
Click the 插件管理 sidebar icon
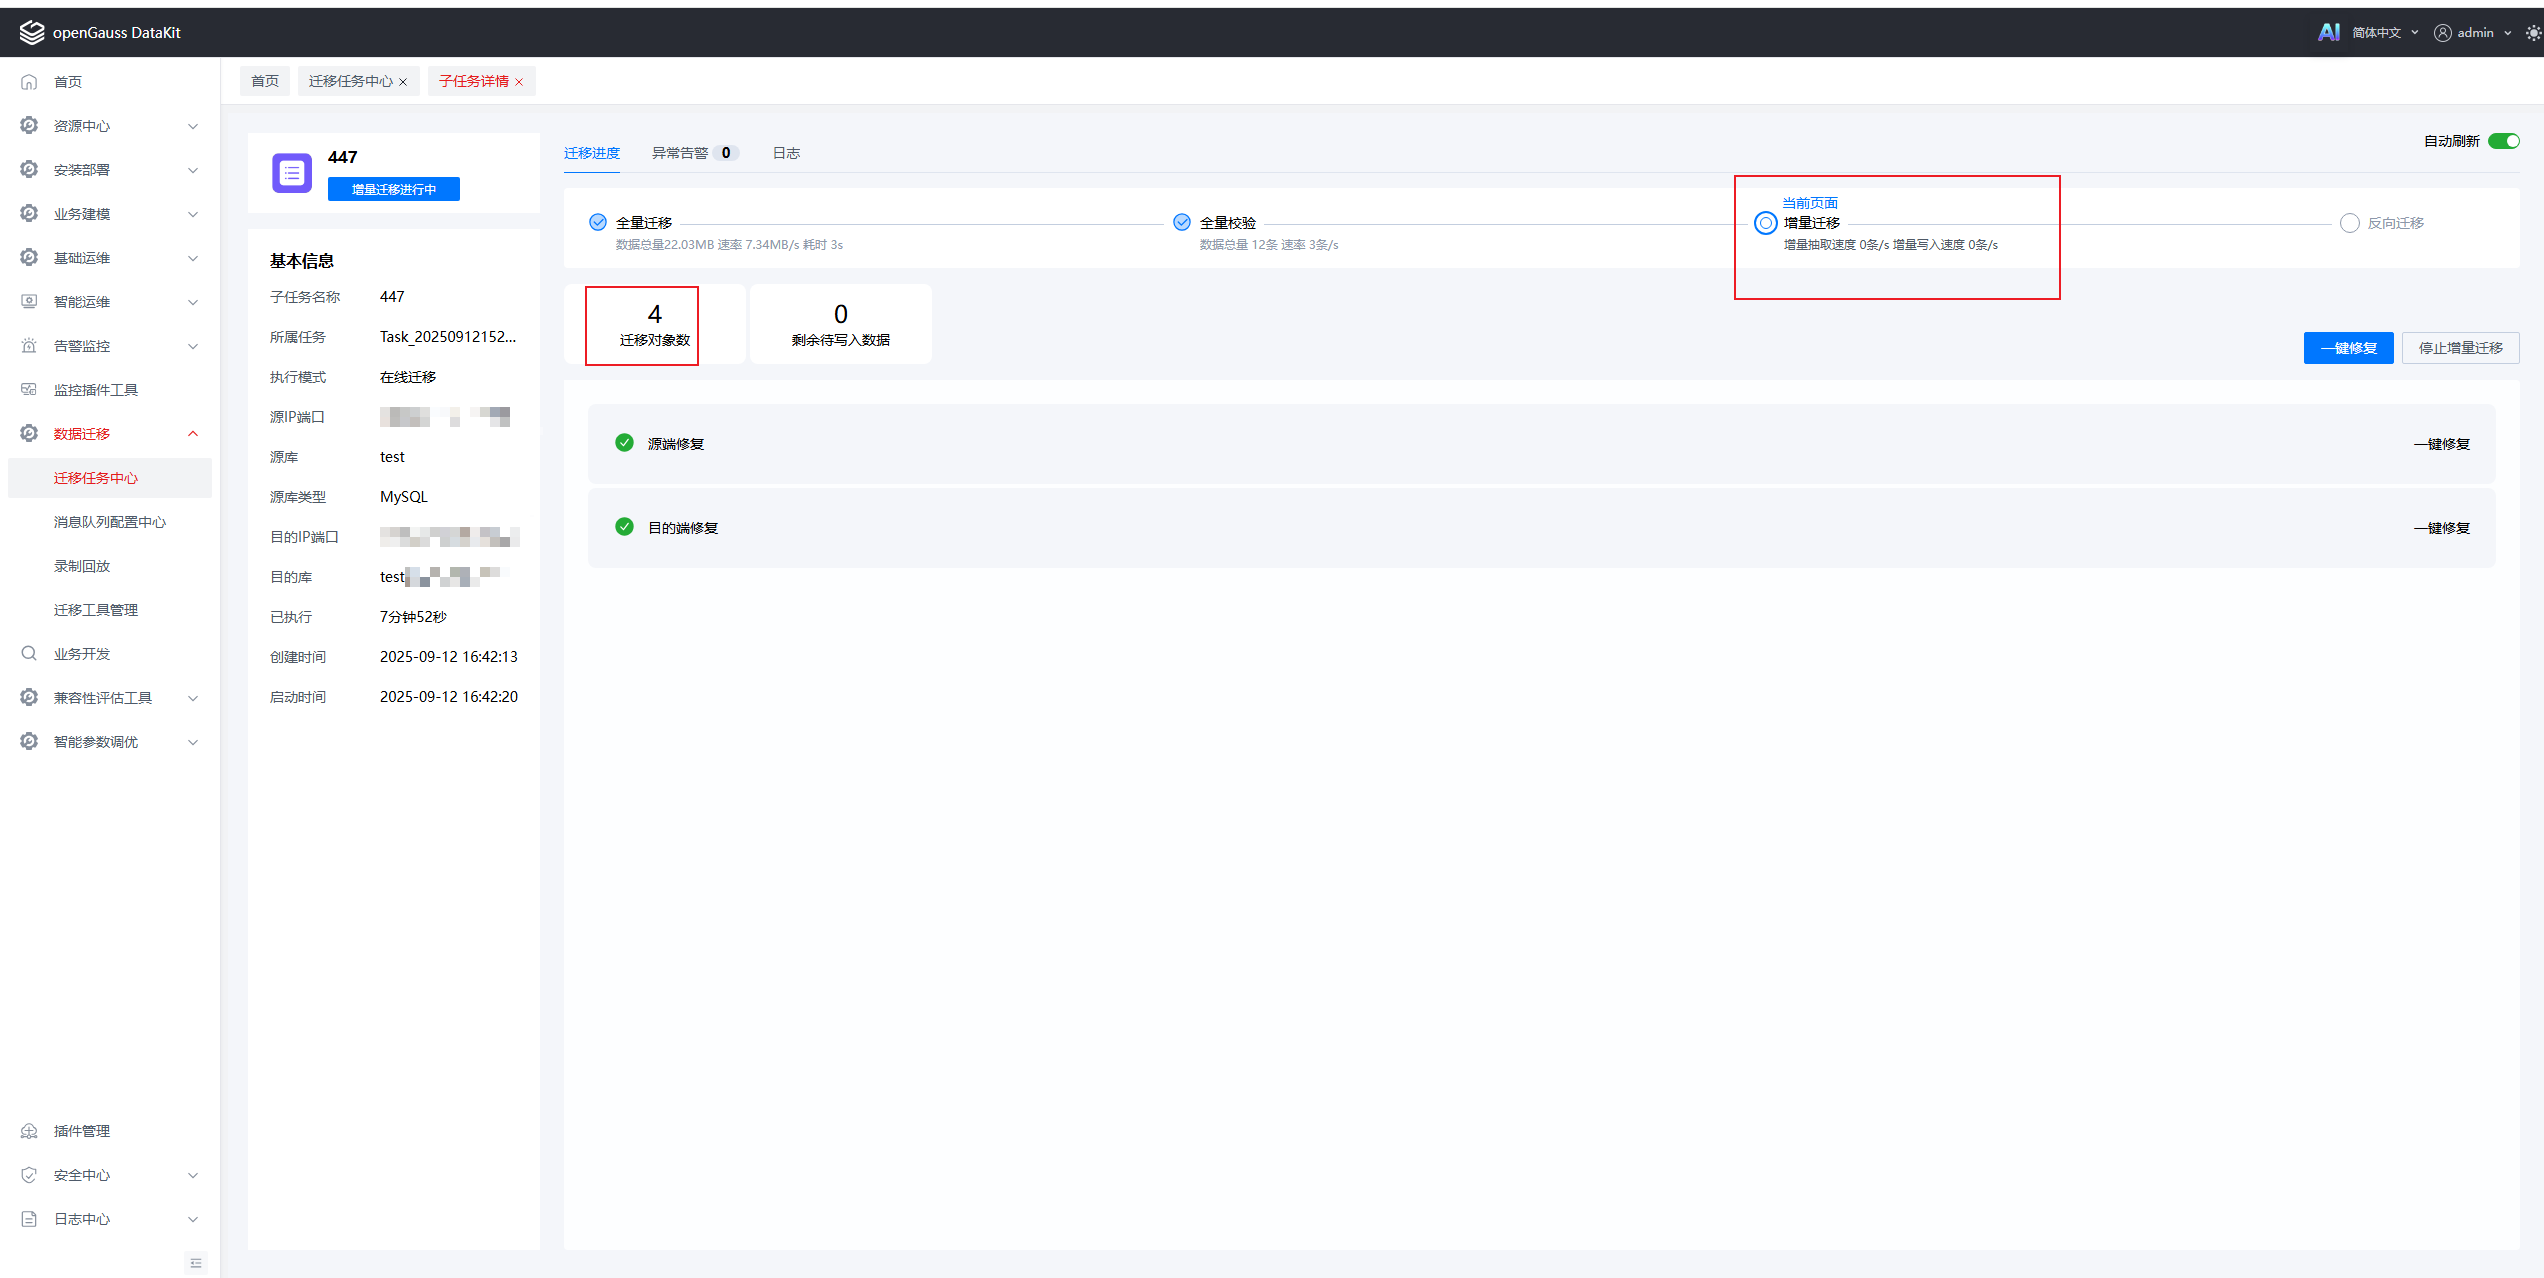[x=29, y=1131]
